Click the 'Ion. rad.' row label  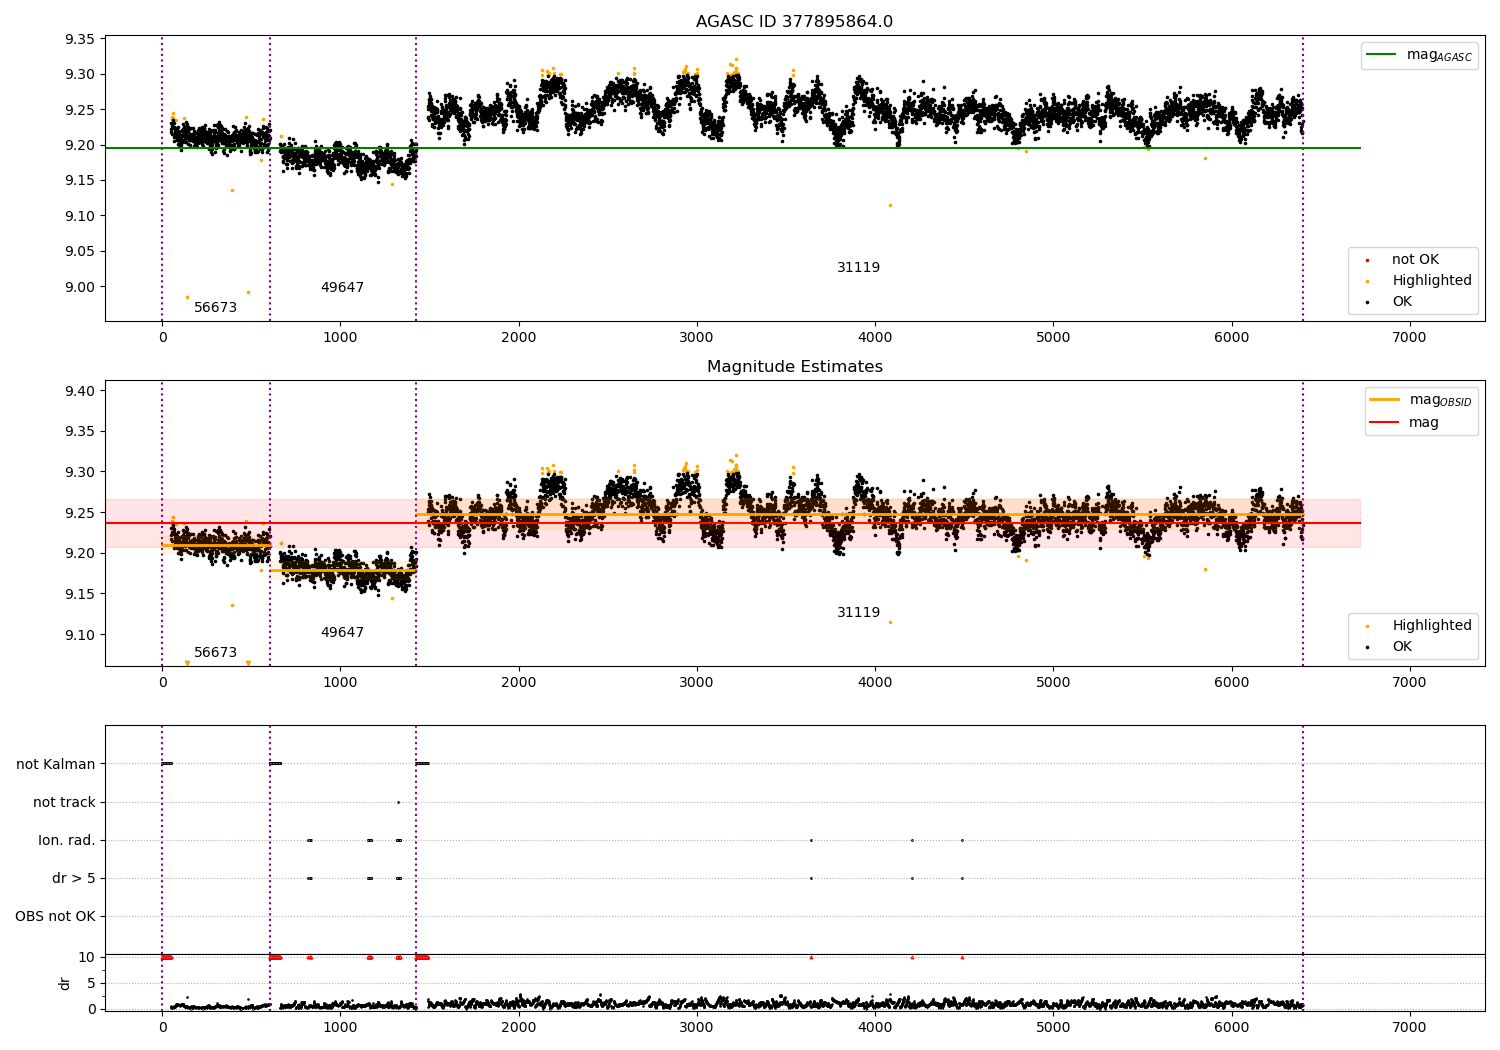coord(67,840)
